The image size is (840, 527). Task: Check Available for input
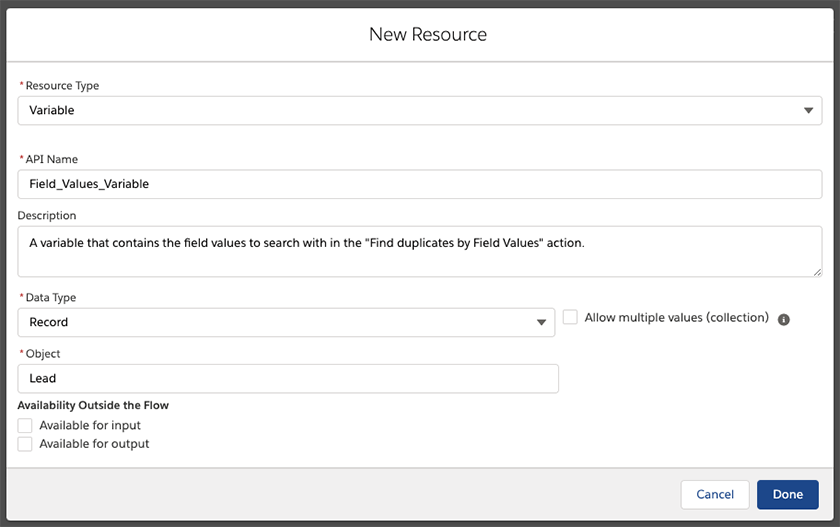click(25, 425)
